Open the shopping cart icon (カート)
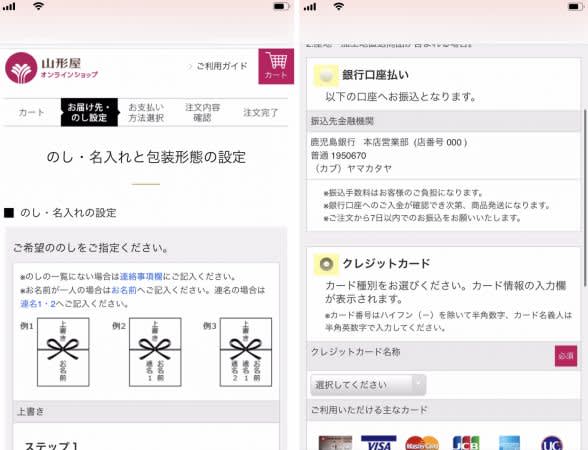This screenshot has width=588, height=450. [276, 66]
